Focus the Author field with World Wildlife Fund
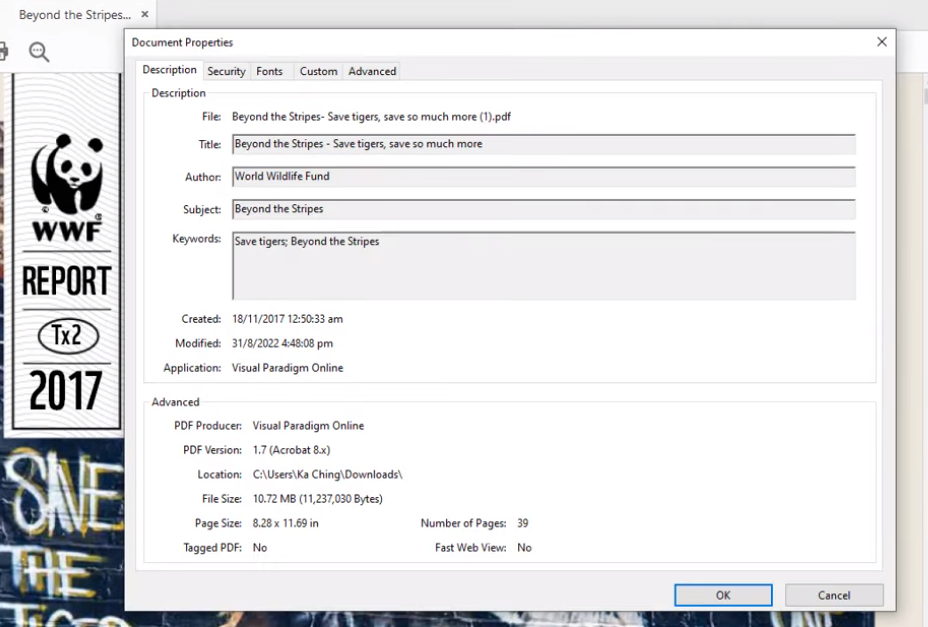 click(543, 177)
